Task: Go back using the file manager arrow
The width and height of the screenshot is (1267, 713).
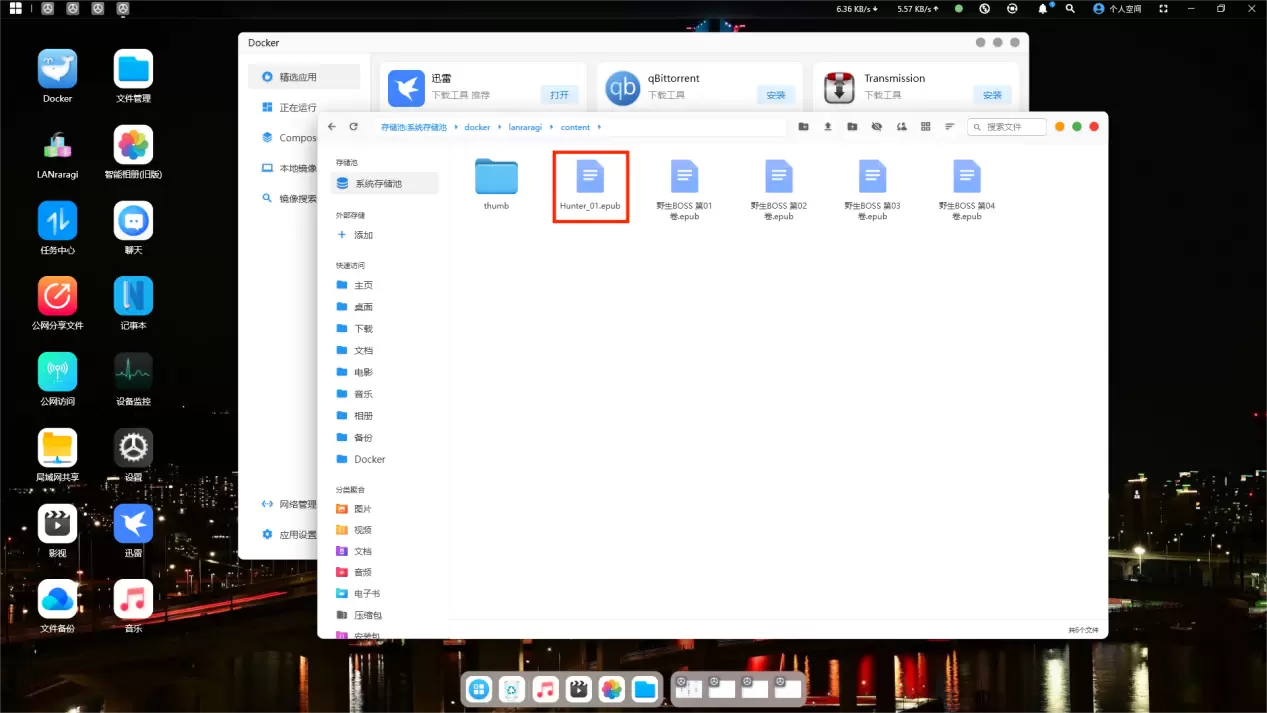Action: [332, 127]
